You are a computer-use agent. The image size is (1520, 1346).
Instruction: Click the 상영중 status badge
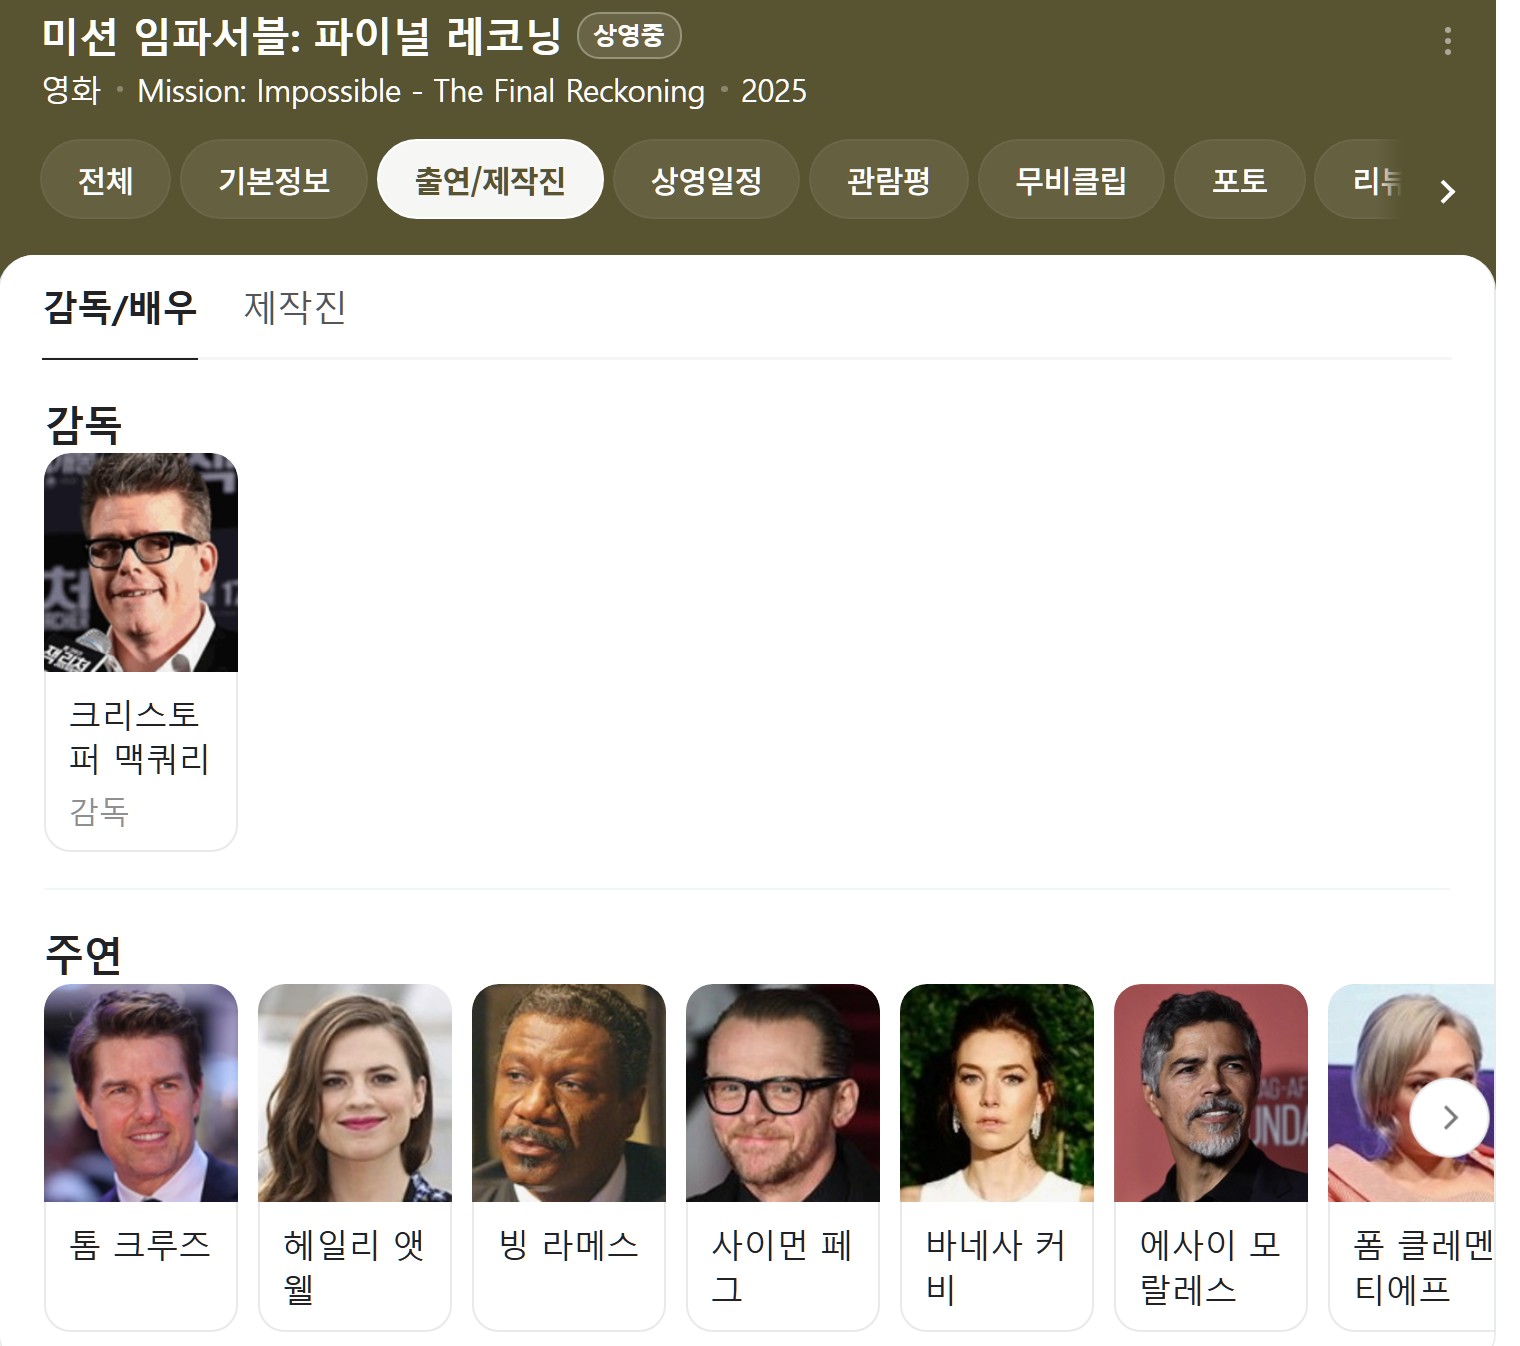[629, 36]
